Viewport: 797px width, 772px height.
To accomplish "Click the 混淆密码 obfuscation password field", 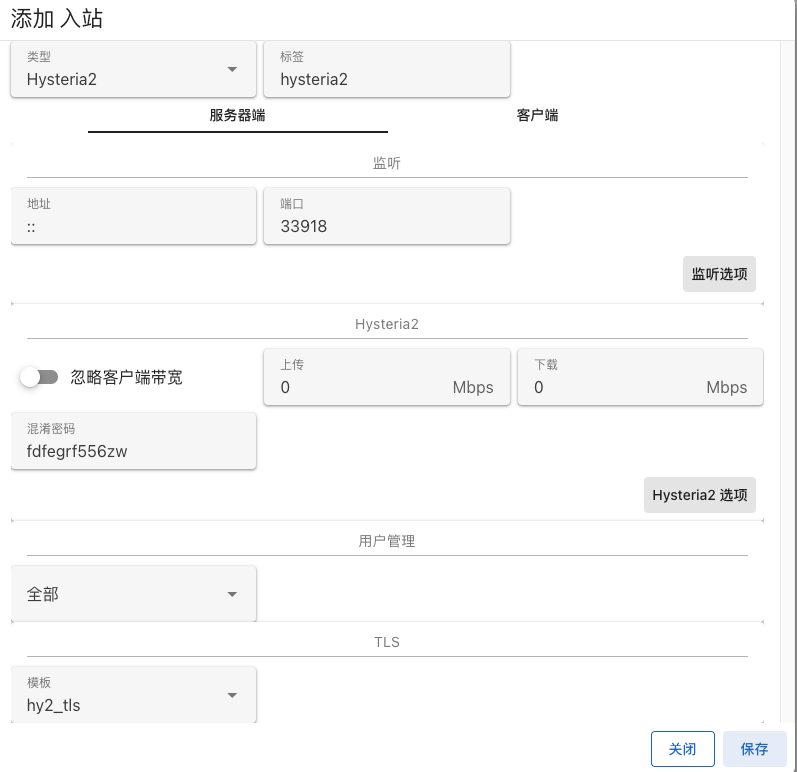I will click(x=133, y=441).
